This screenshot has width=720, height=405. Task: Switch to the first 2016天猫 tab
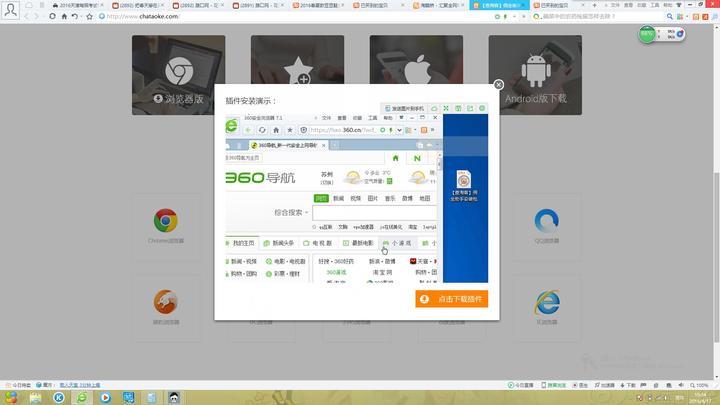(x=78, y=5)
